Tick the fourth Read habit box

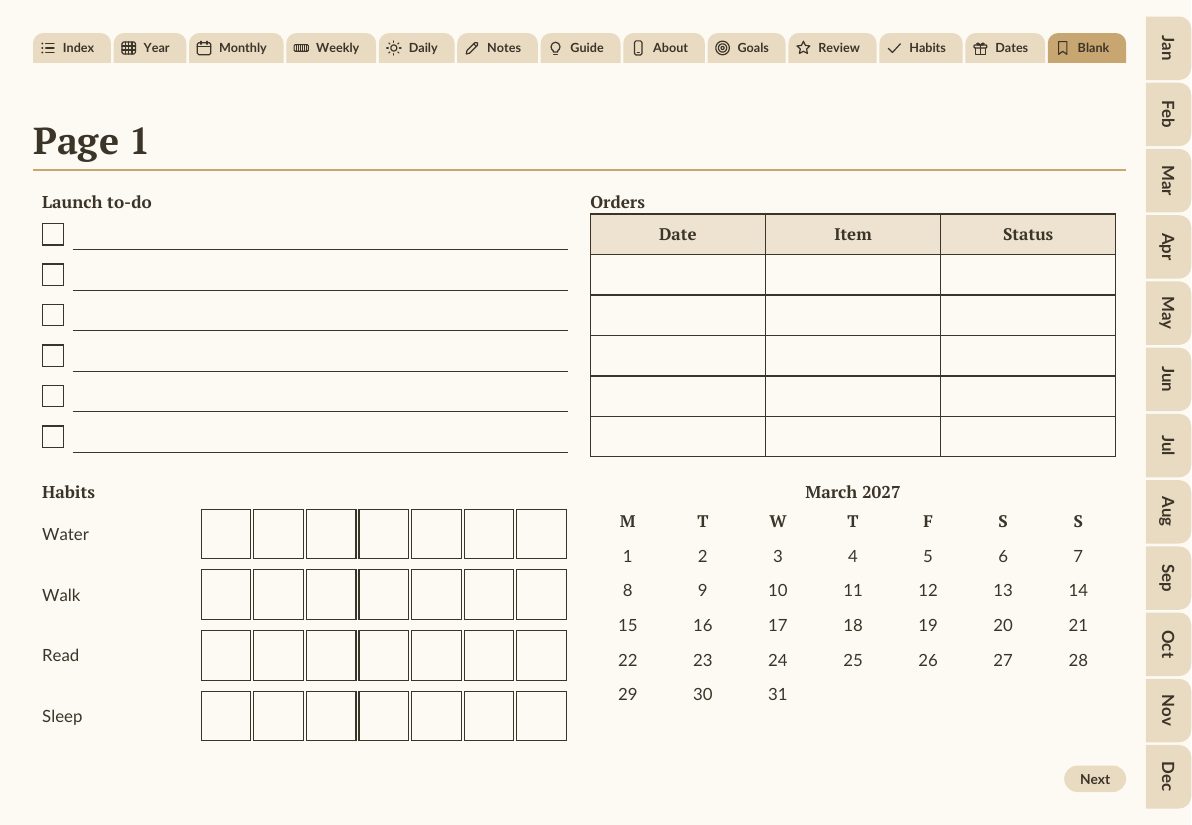tap(383, 655)
